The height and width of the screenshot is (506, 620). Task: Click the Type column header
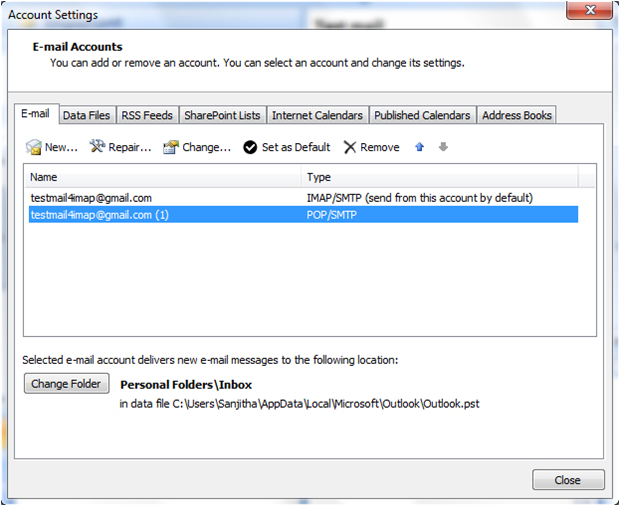click(440, 177)
